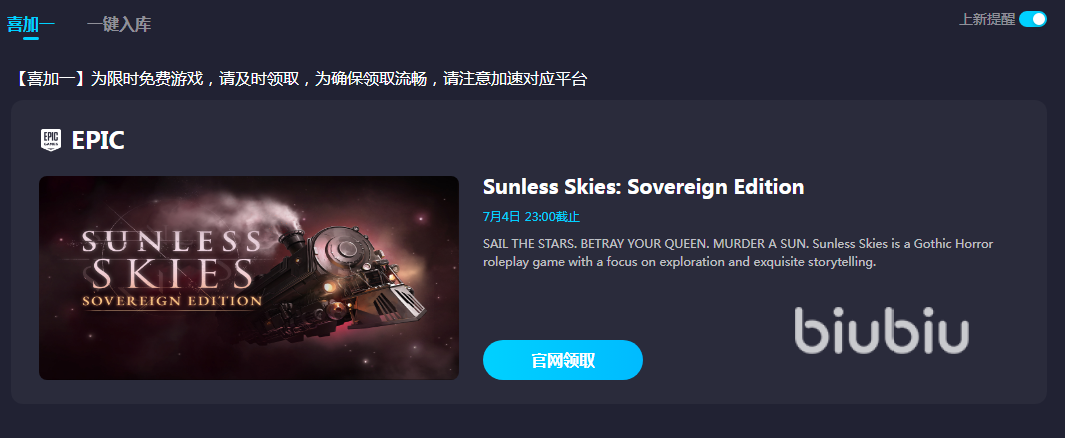Viewport: 1065px width, 438px height.
Task: Disable the 上新提醒 toggle switch
Action: [x=1032, y=19]
